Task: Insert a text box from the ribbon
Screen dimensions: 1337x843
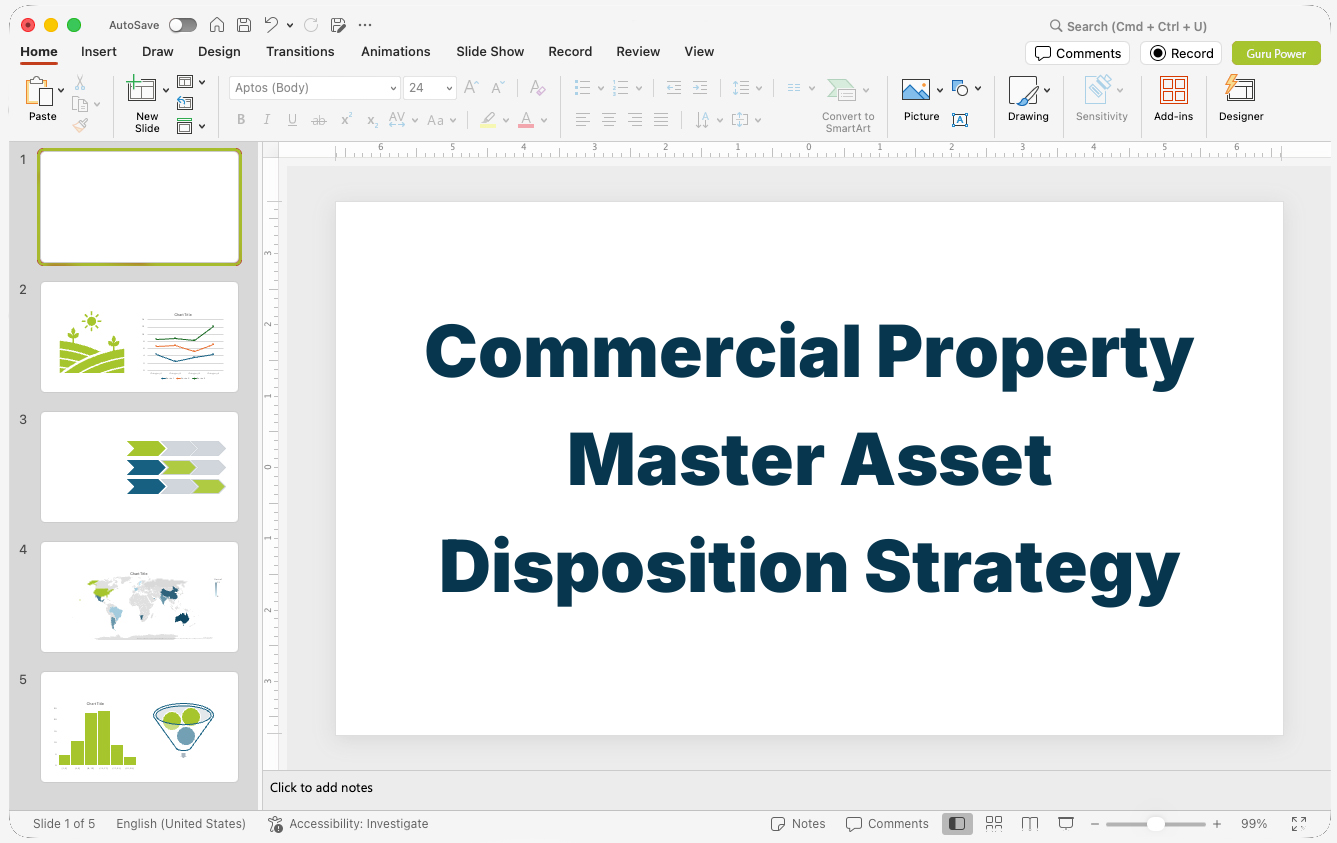Action: [960, 120]
